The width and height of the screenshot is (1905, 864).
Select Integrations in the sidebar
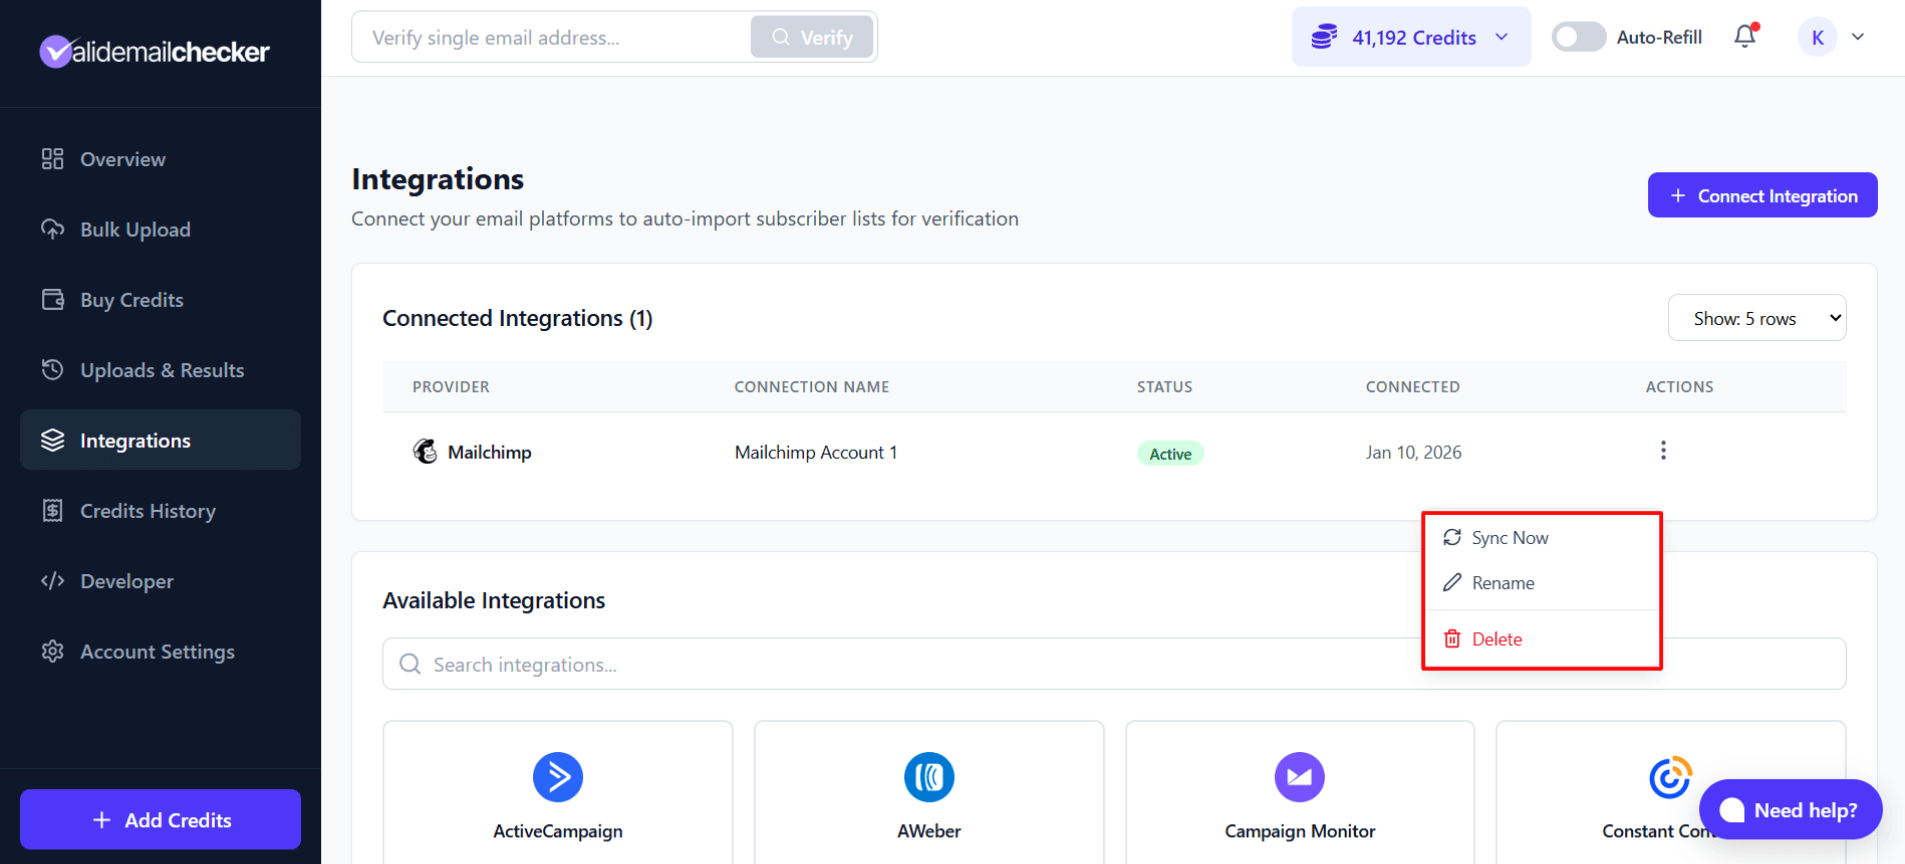tap(160, 440)
